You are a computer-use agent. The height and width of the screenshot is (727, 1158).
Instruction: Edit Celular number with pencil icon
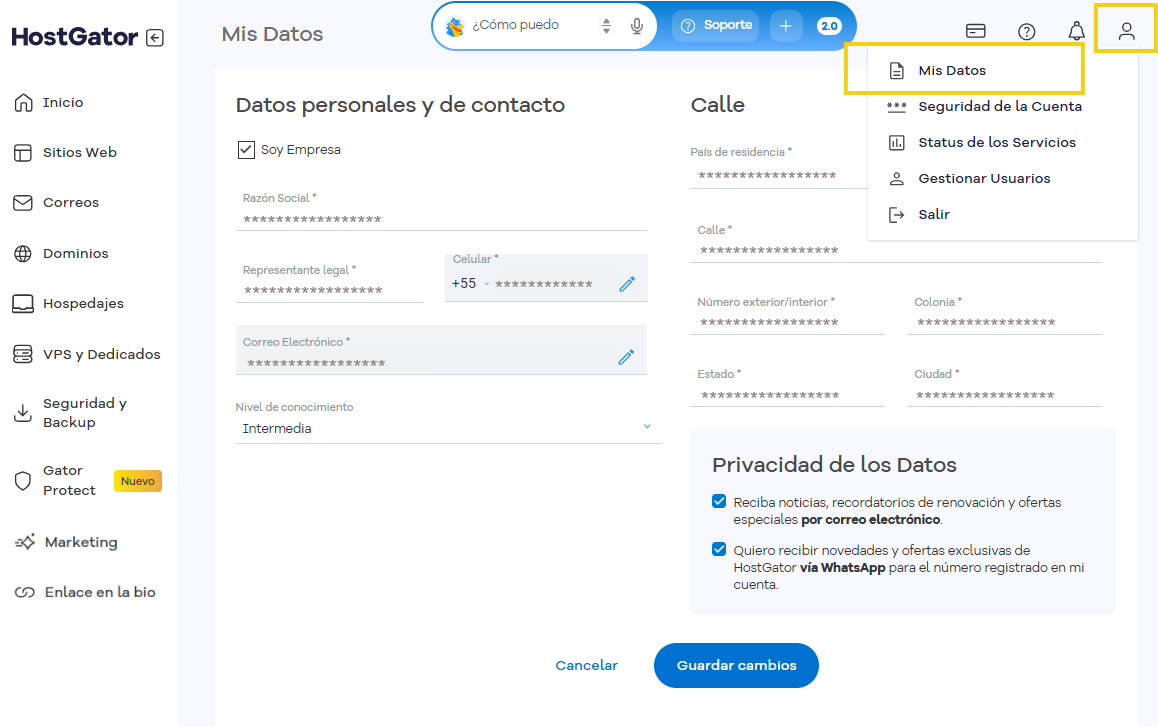tap(627, 284)
